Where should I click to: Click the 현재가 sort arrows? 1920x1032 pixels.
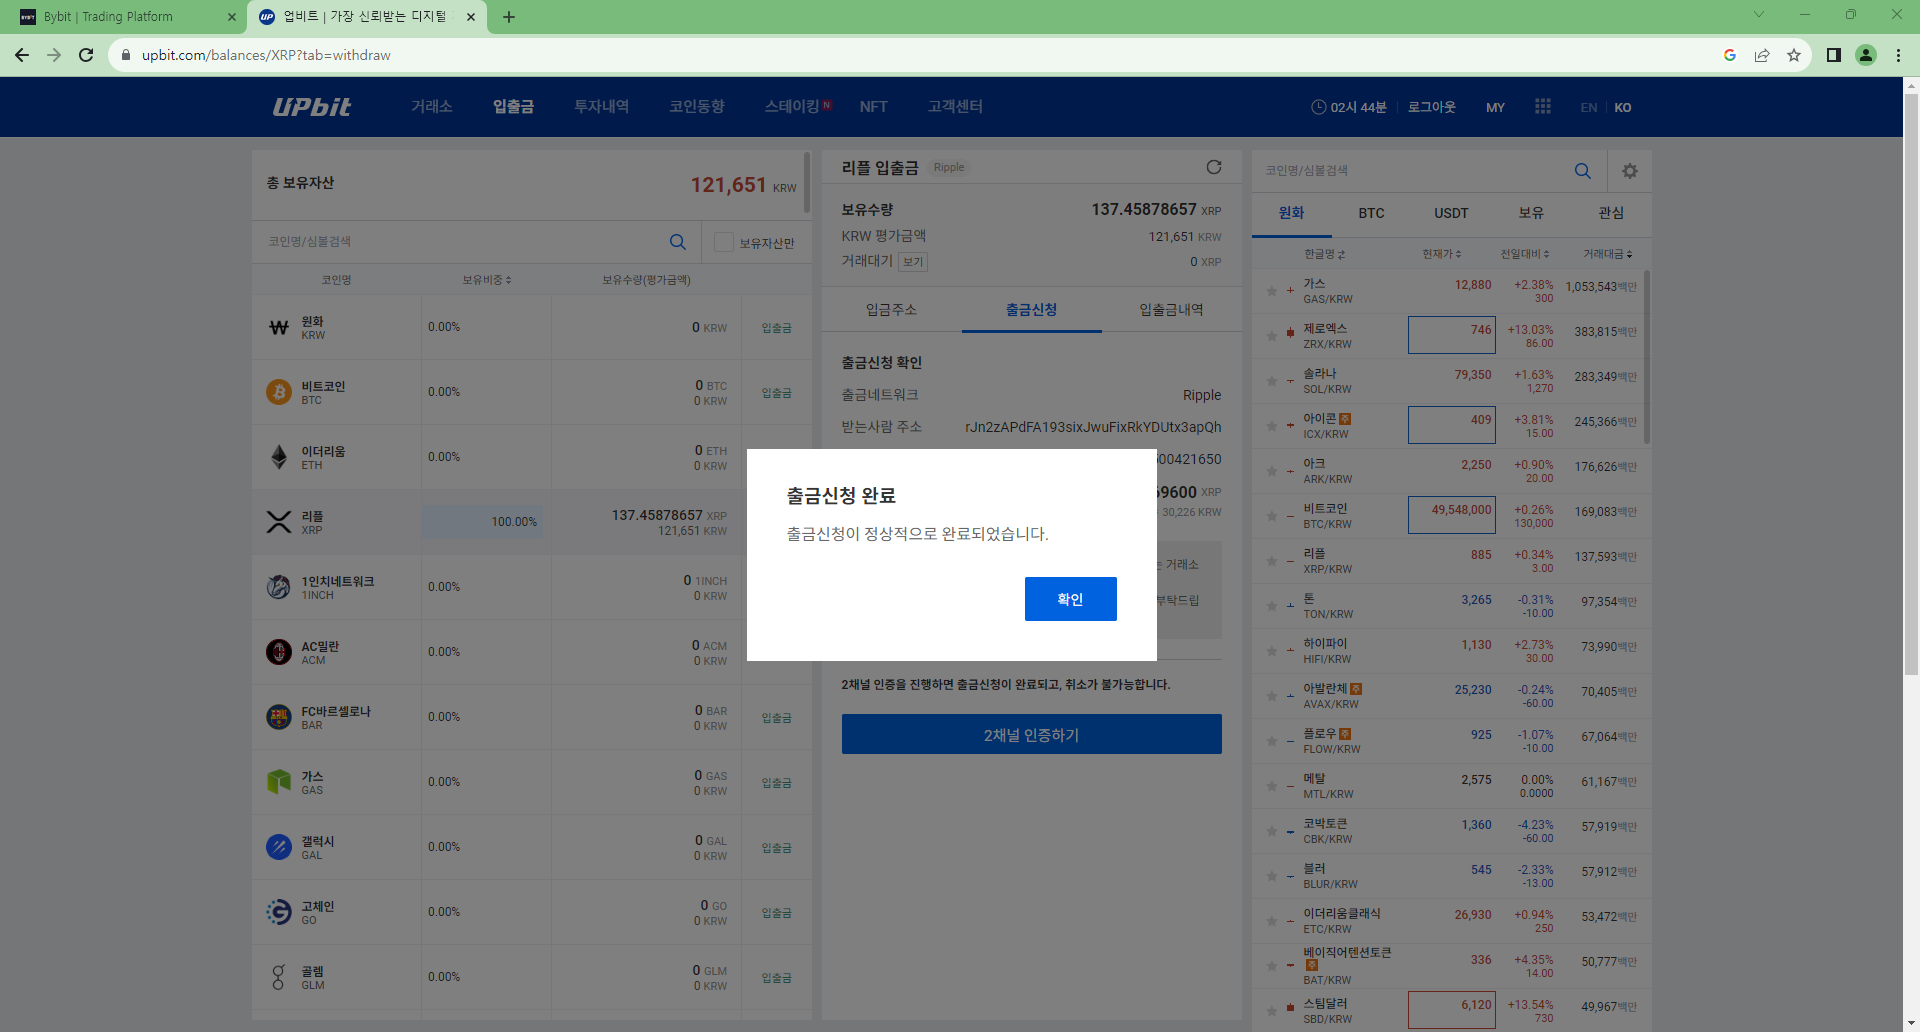[x=1459, y=253]
